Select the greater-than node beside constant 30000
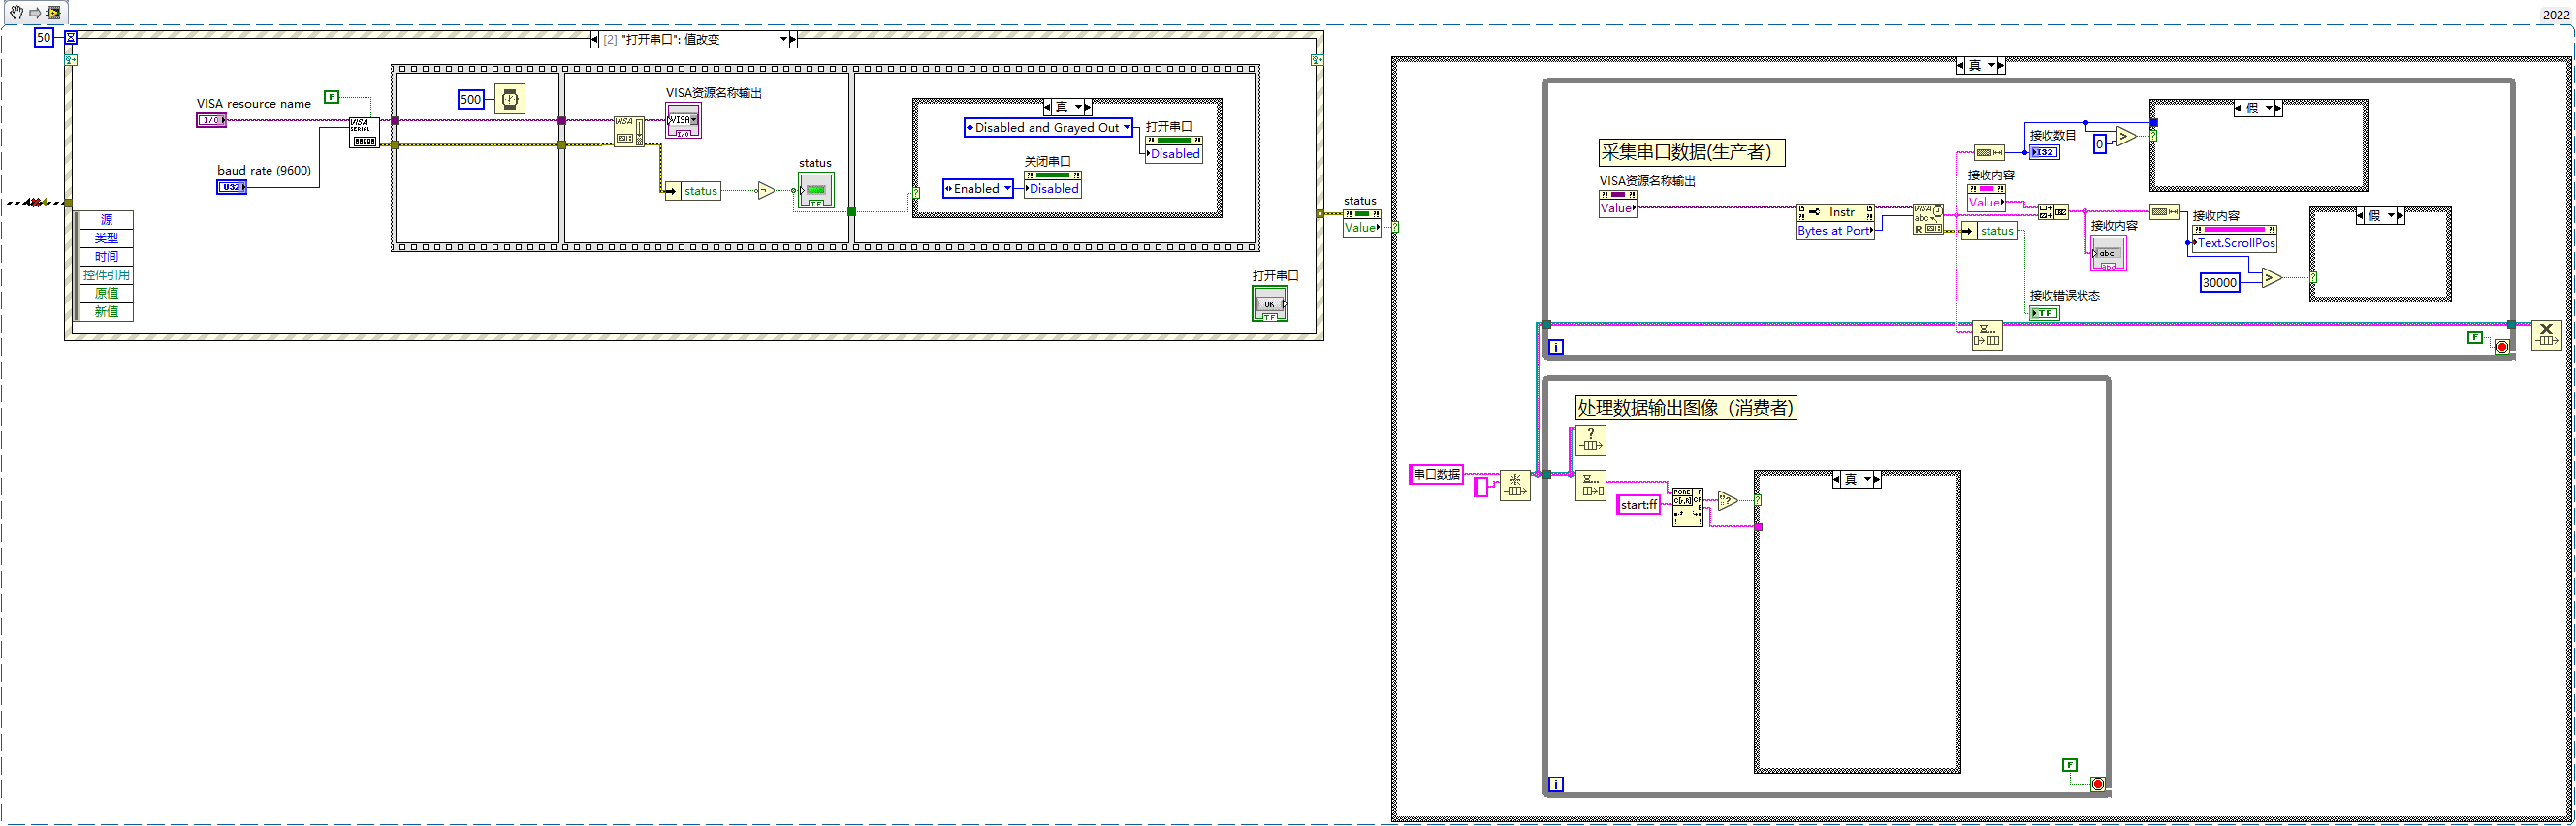The height and width of the screenshot is (826, 2576). (2272, 278)
